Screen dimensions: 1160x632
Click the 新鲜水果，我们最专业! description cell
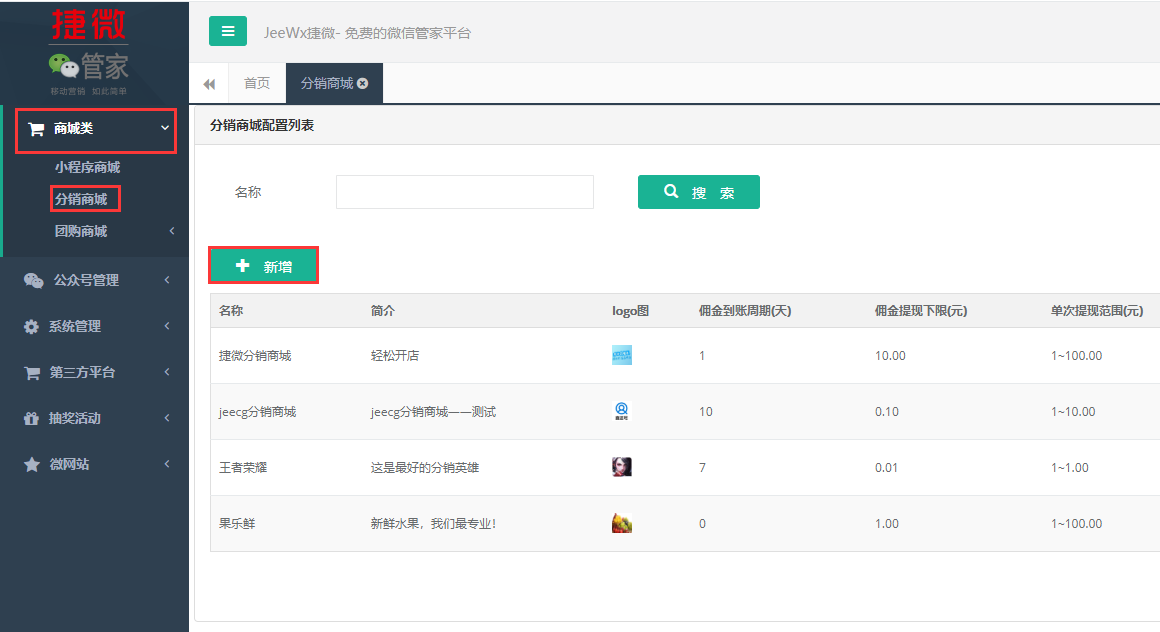434,524
